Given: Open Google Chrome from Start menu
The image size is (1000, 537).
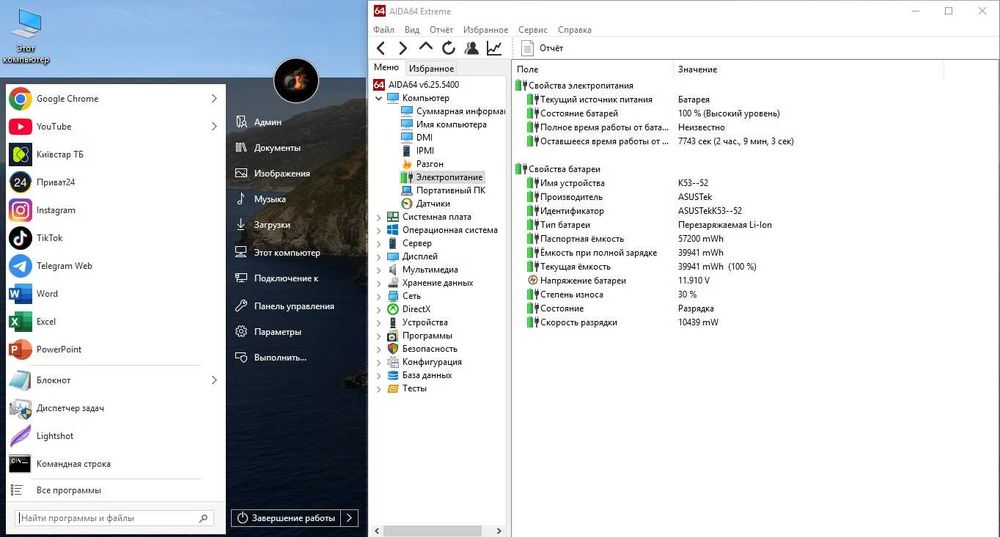Looking at the screenshot, I should click(x=115, y=99).
